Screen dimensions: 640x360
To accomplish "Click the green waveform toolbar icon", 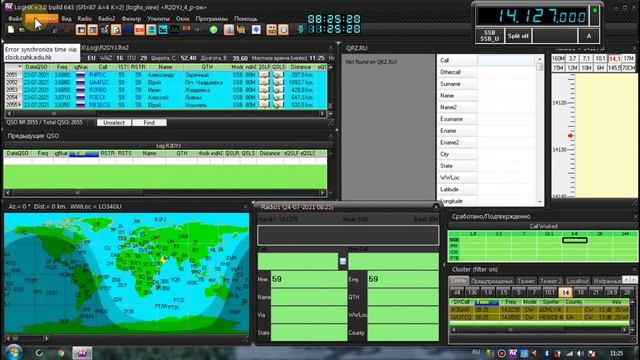I will coord(175,30).
